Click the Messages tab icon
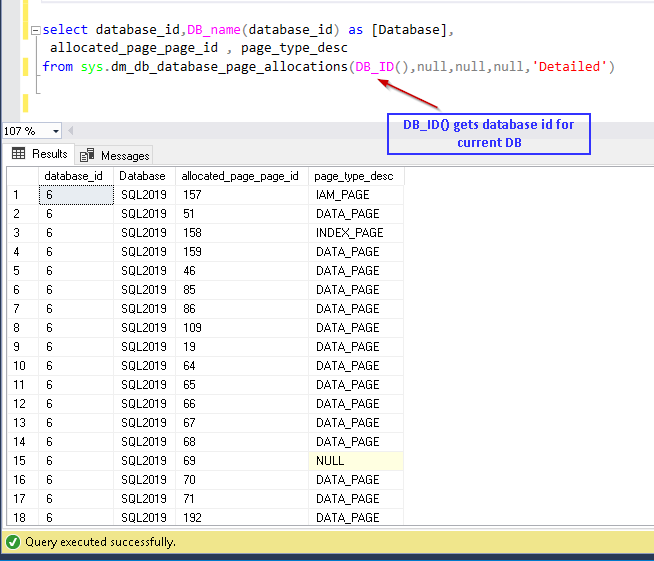Viewport: 654px width, 561px height. pyautogui.click(x=88, y=155)
